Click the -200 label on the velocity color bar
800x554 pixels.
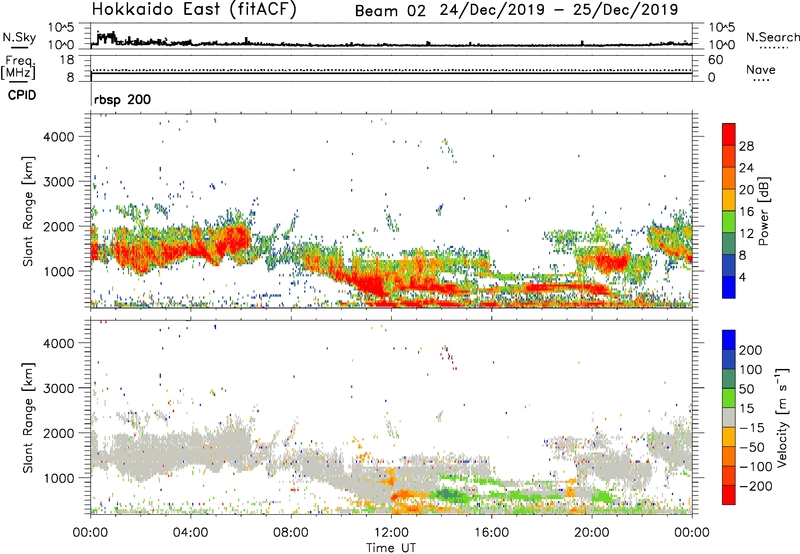click(x=755, y=486)
